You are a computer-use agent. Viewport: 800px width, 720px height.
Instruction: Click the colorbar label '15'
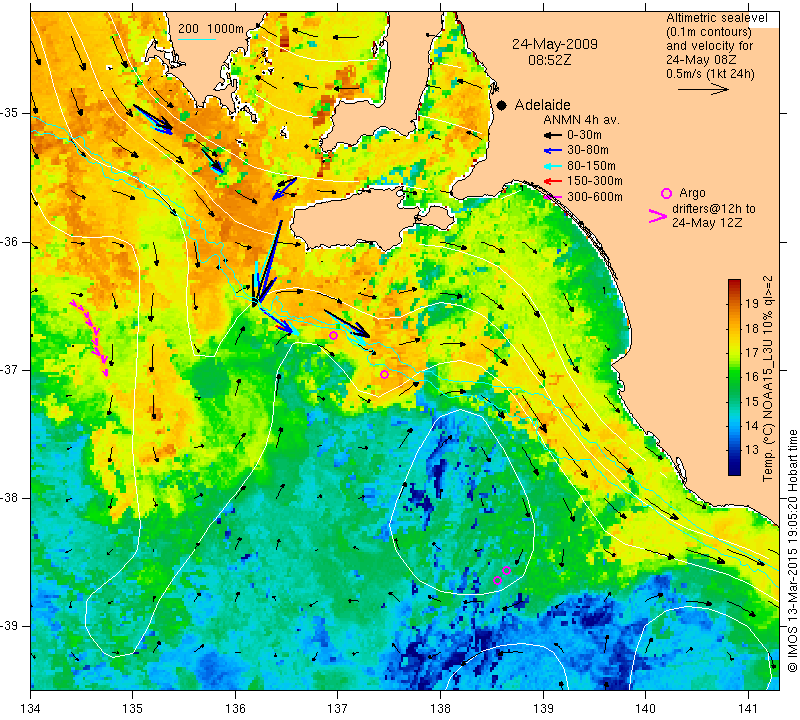752,402
